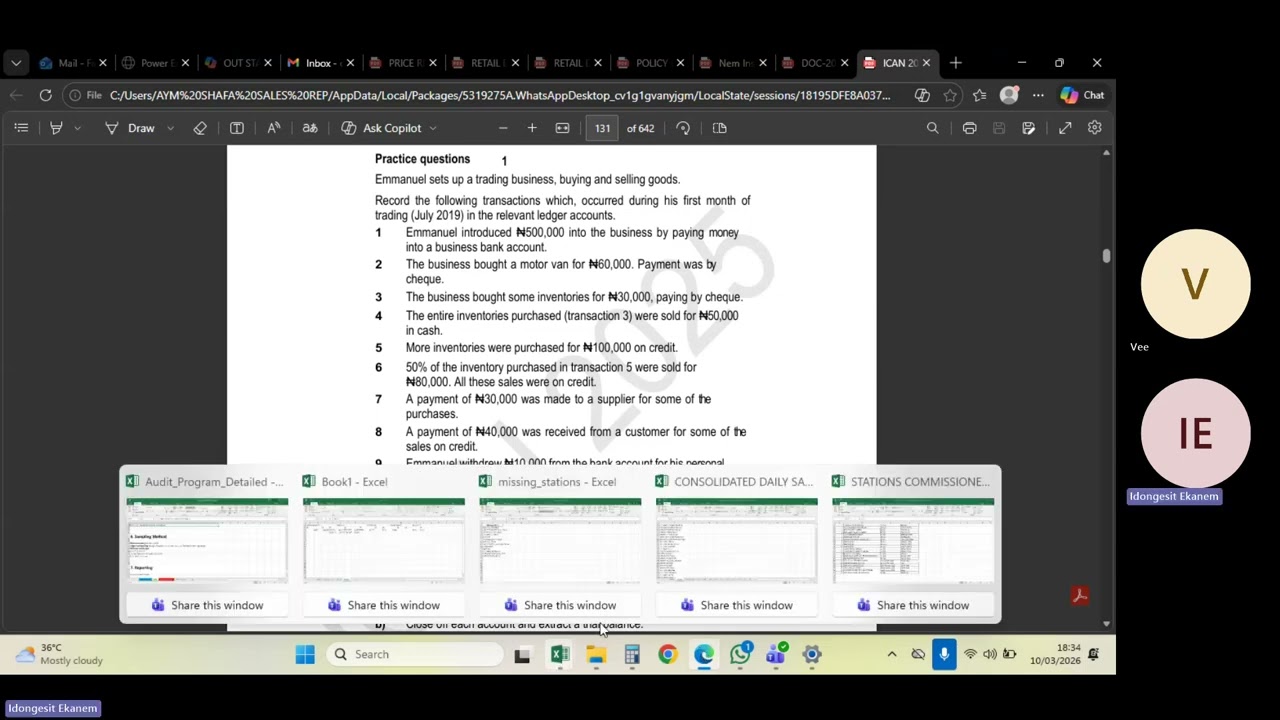This screenshot has height=720, width=1280.
Task: Expand the Draw tool options arrow
Action: tap(170, 128)
